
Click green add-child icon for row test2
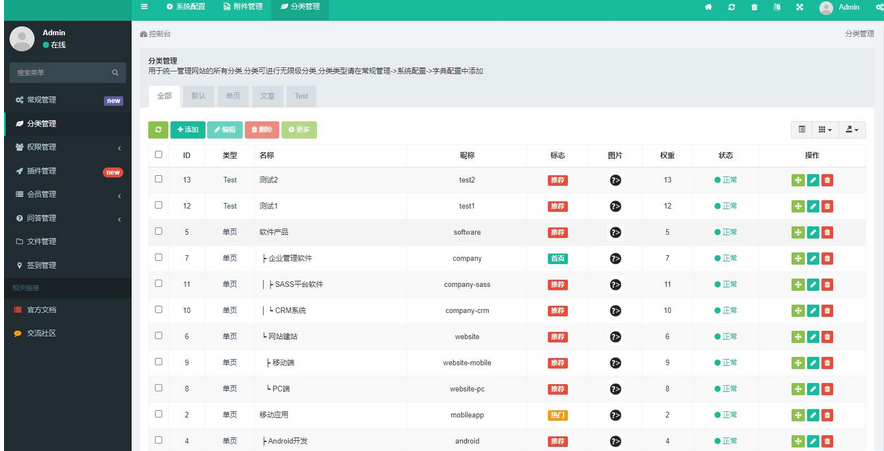[798, 180]
